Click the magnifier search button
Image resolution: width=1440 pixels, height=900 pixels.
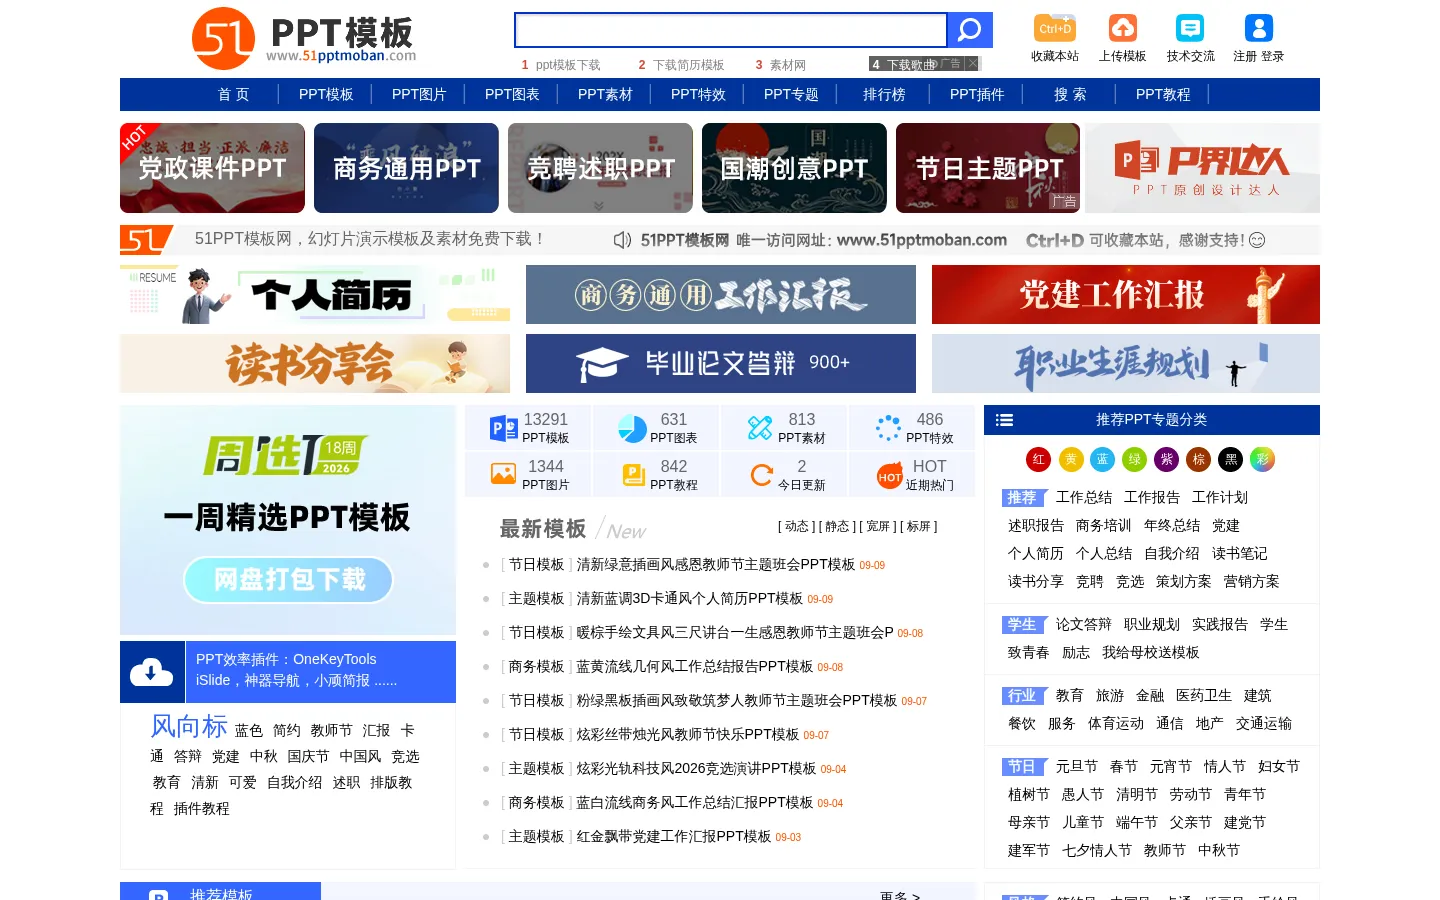969,30
